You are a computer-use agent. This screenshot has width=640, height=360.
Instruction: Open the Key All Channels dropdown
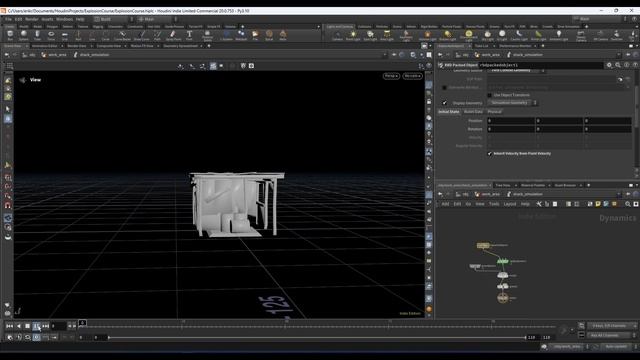click(611, 336)
